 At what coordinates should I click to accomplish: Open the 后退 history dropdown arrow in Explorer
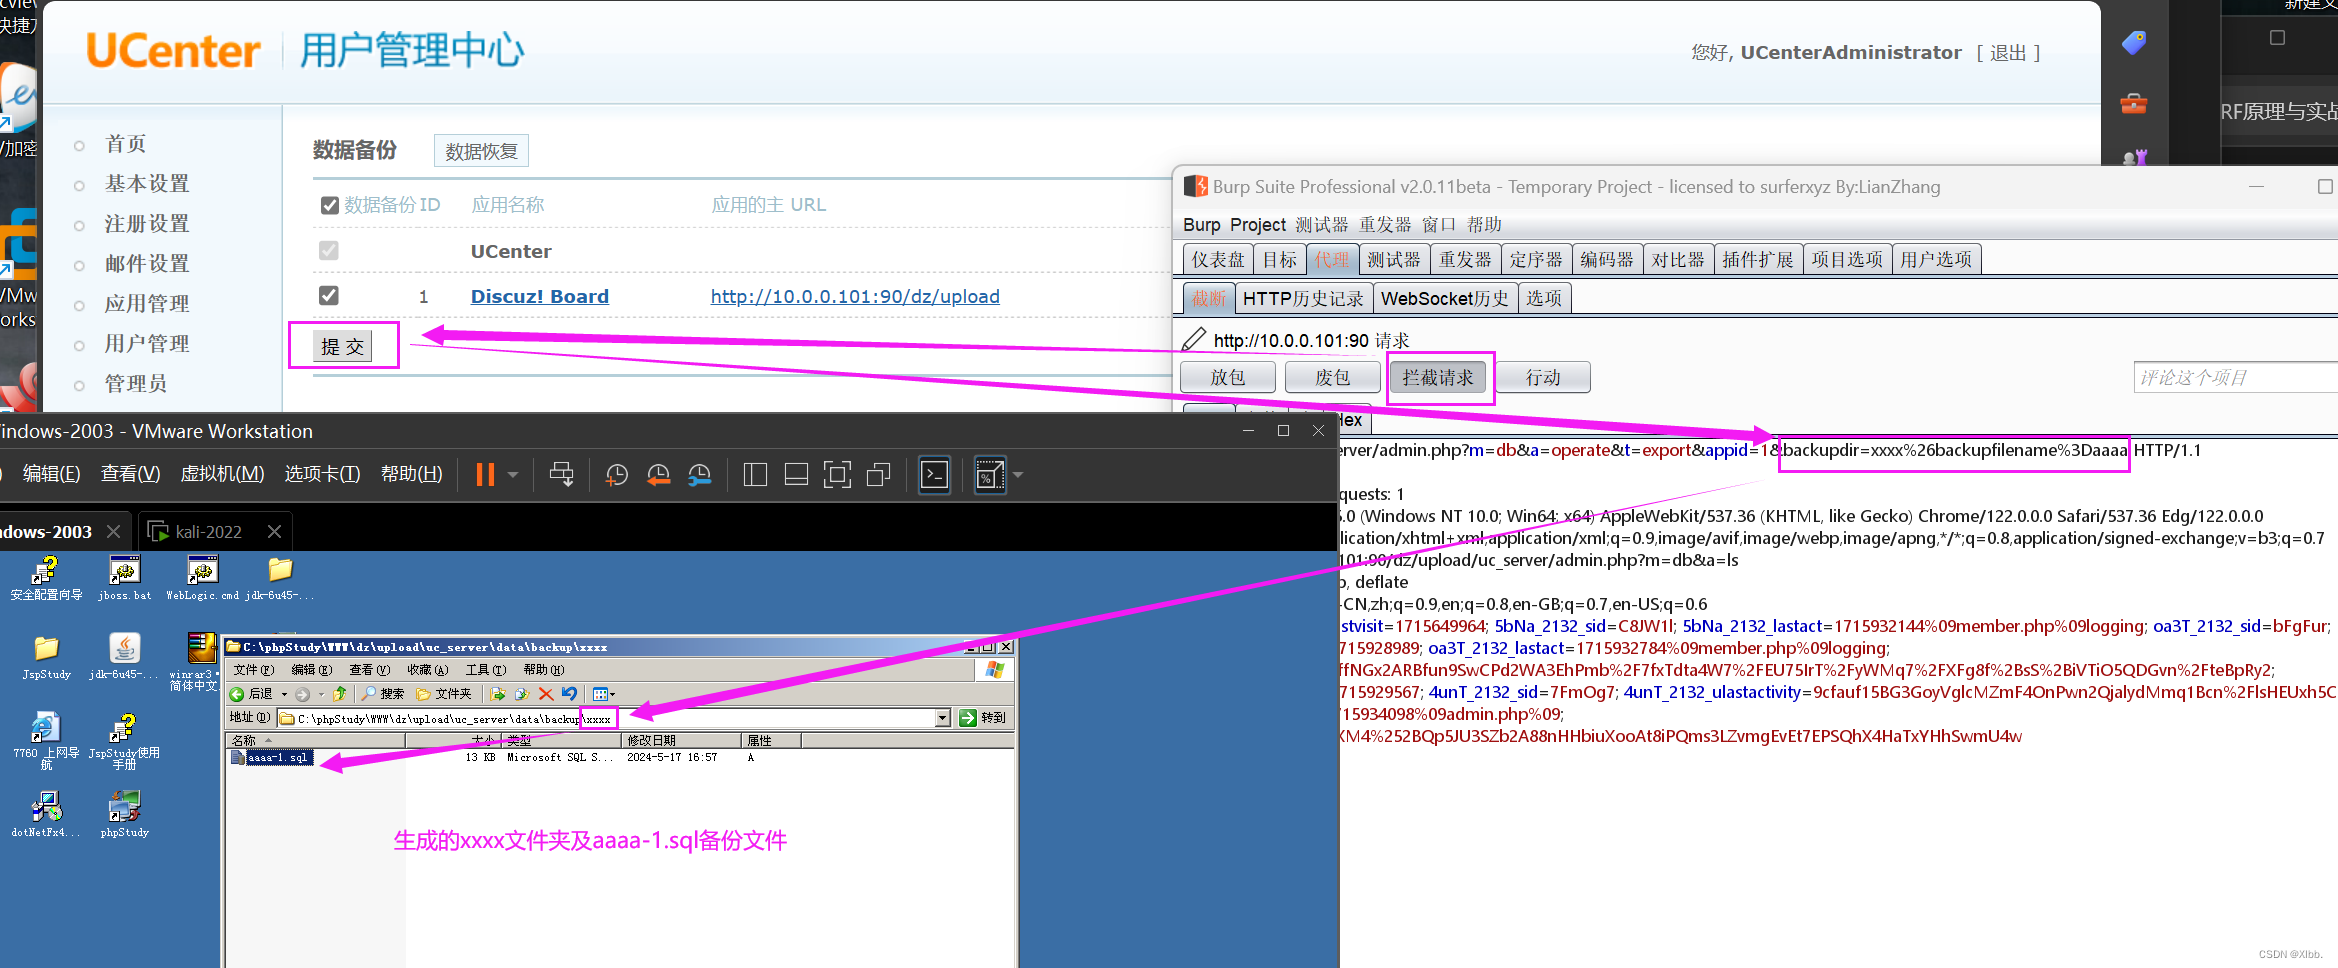click(x=284, y=694)
